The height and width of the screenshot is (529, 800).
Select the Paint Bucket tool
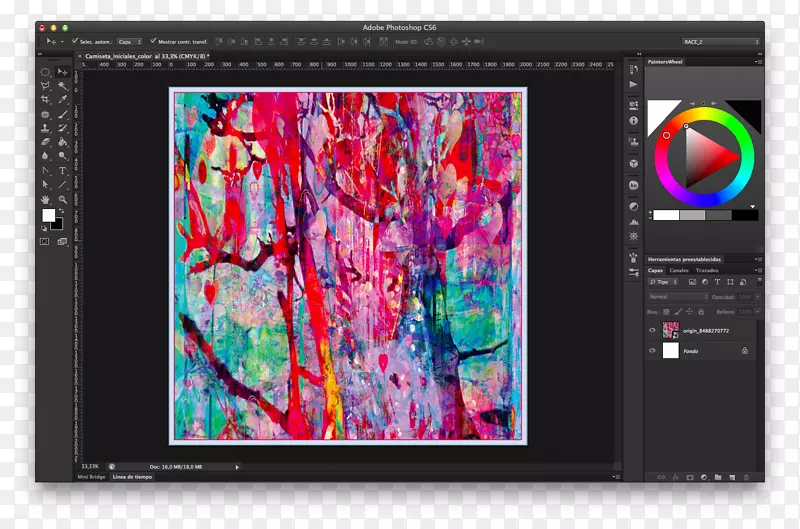[x=62, y=142]
